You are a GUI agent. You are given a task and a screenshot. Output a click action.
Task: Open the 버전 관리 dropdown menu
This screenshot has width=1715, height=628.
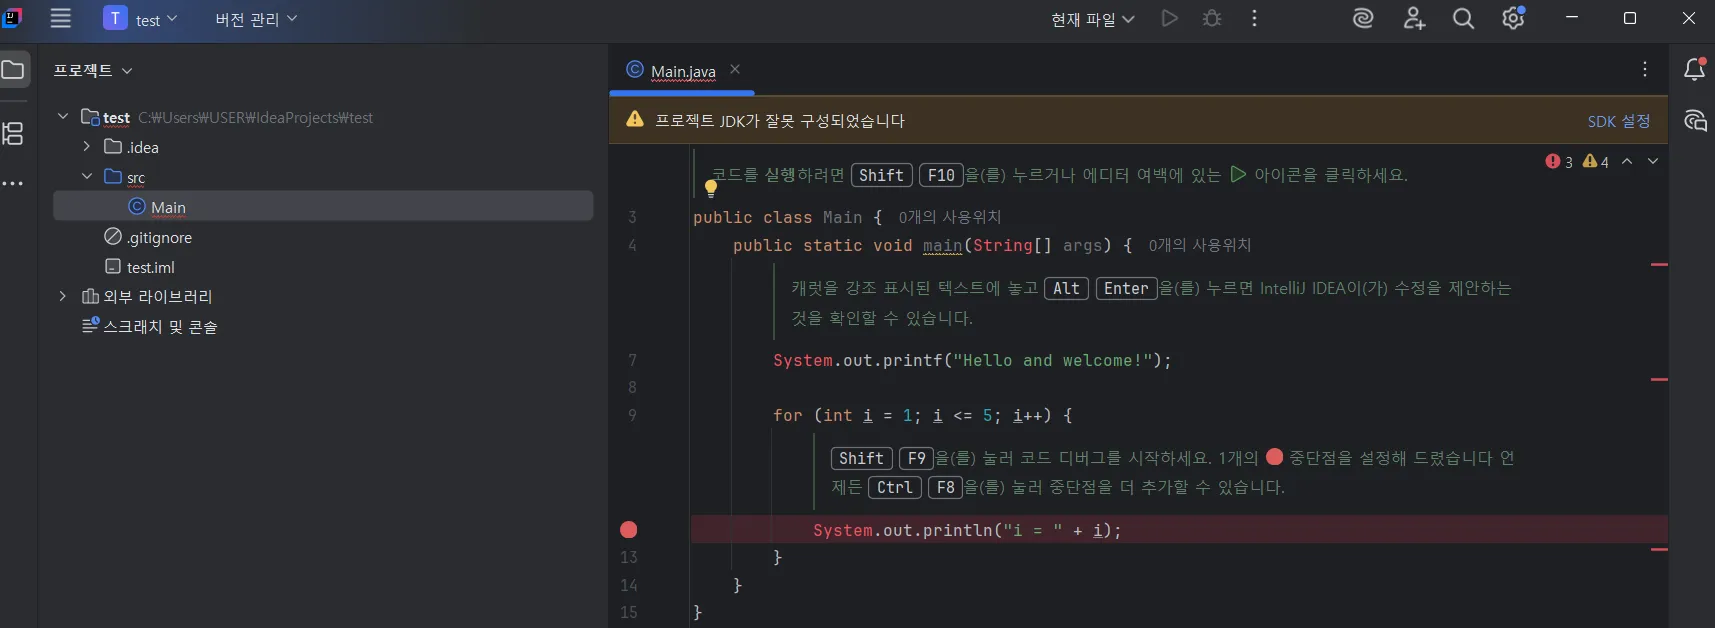(x=256, y=19)
